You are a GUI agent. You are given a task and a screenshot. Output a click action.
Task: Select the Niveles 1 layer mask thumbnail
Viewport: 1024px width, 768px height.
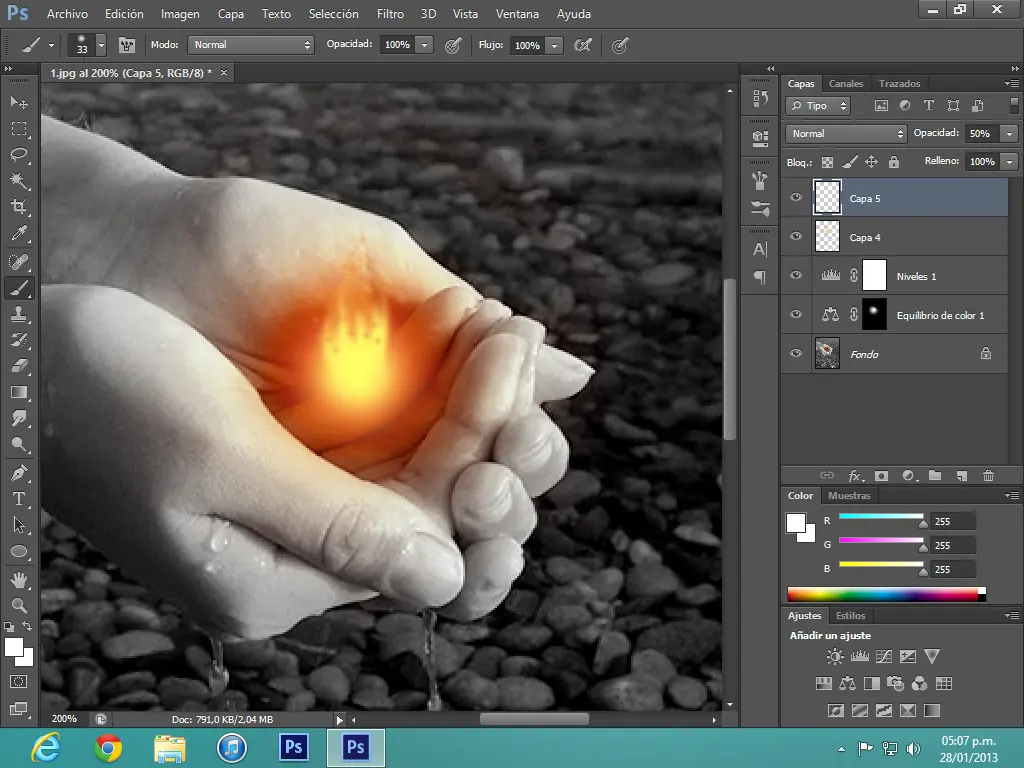click(874, 276)
